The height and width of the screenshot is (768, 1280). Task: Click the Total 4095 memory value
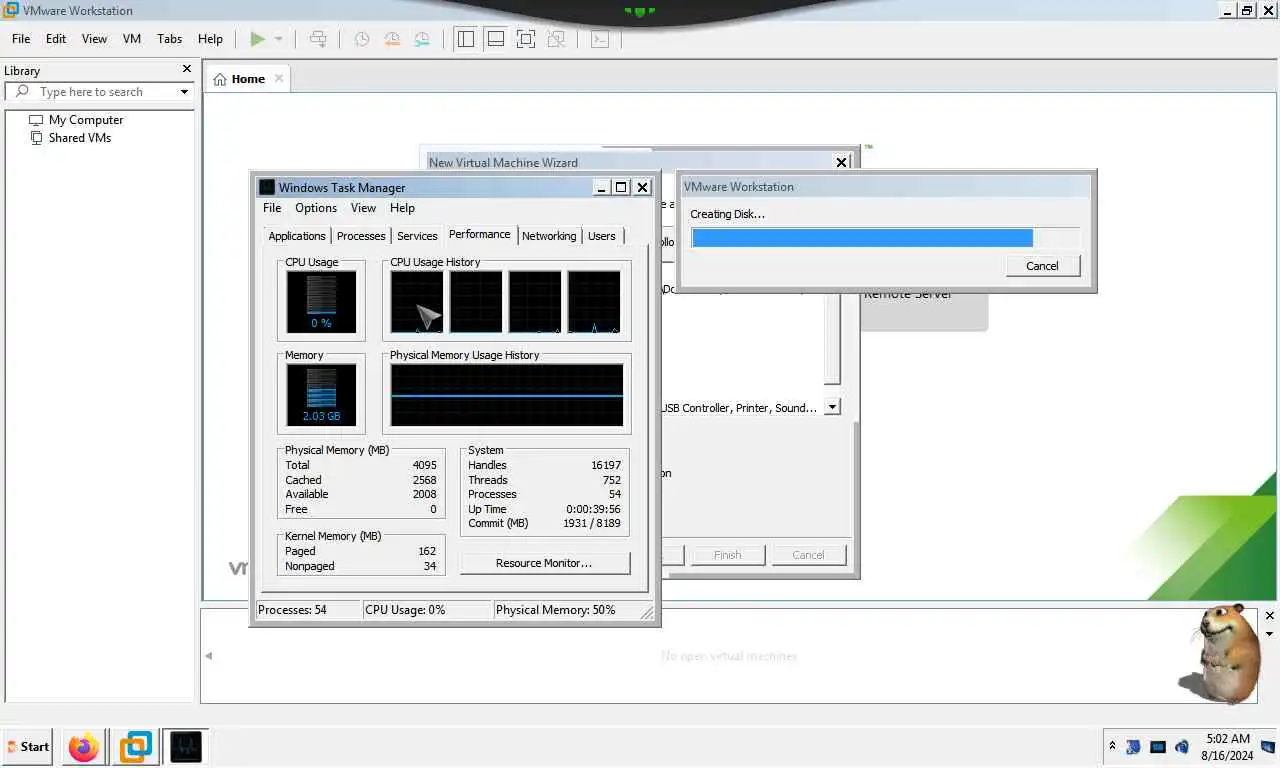point(424,465)
